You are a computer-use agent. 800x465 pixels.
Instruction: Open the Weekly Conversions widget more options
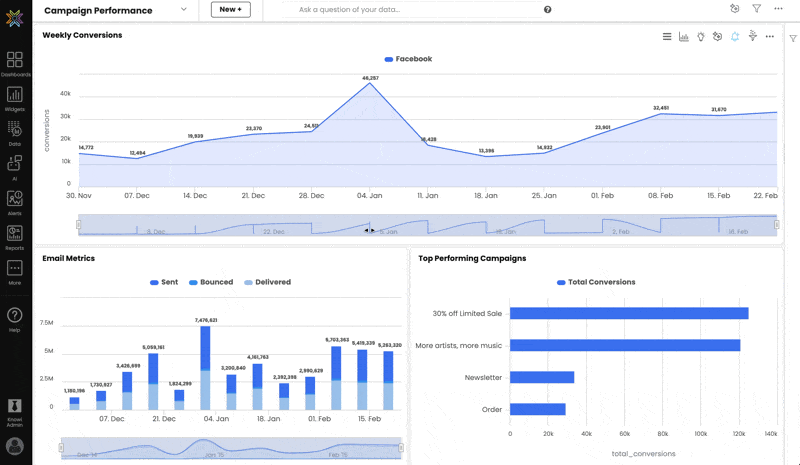pos(769,37)
